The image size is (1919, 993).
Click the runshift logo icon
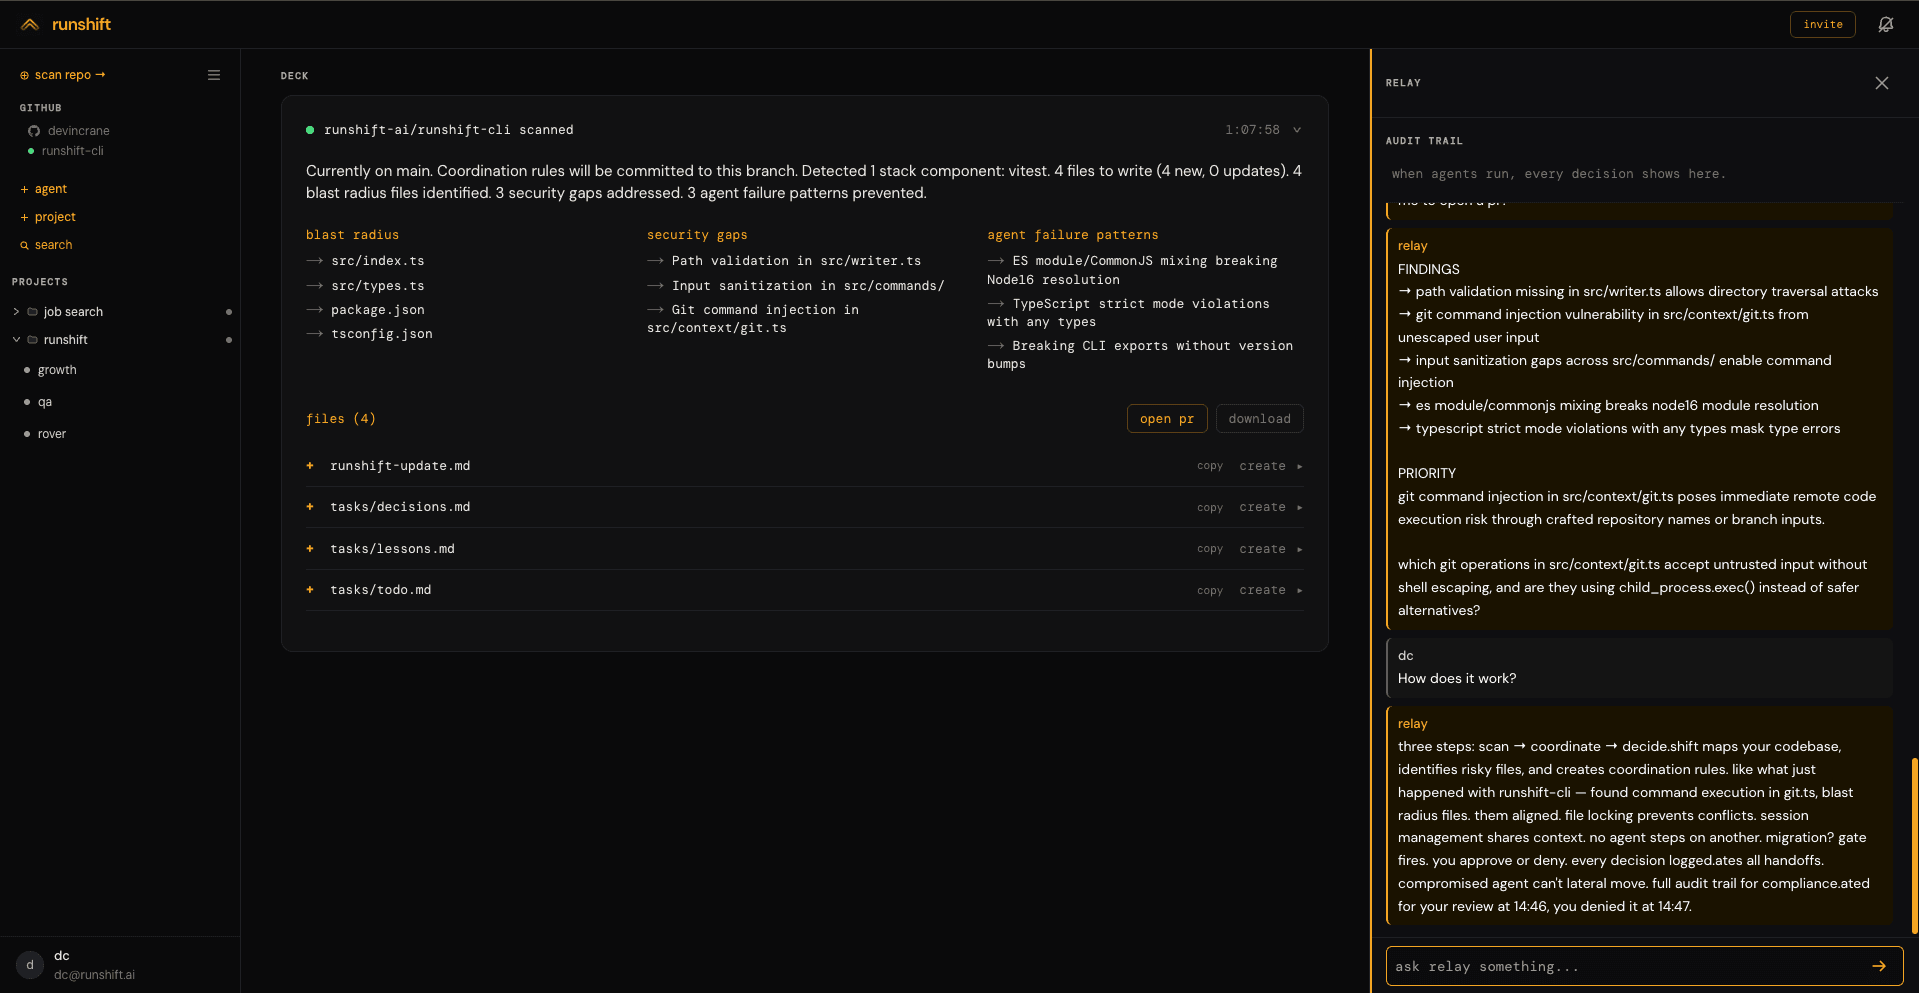pos(30,24)
